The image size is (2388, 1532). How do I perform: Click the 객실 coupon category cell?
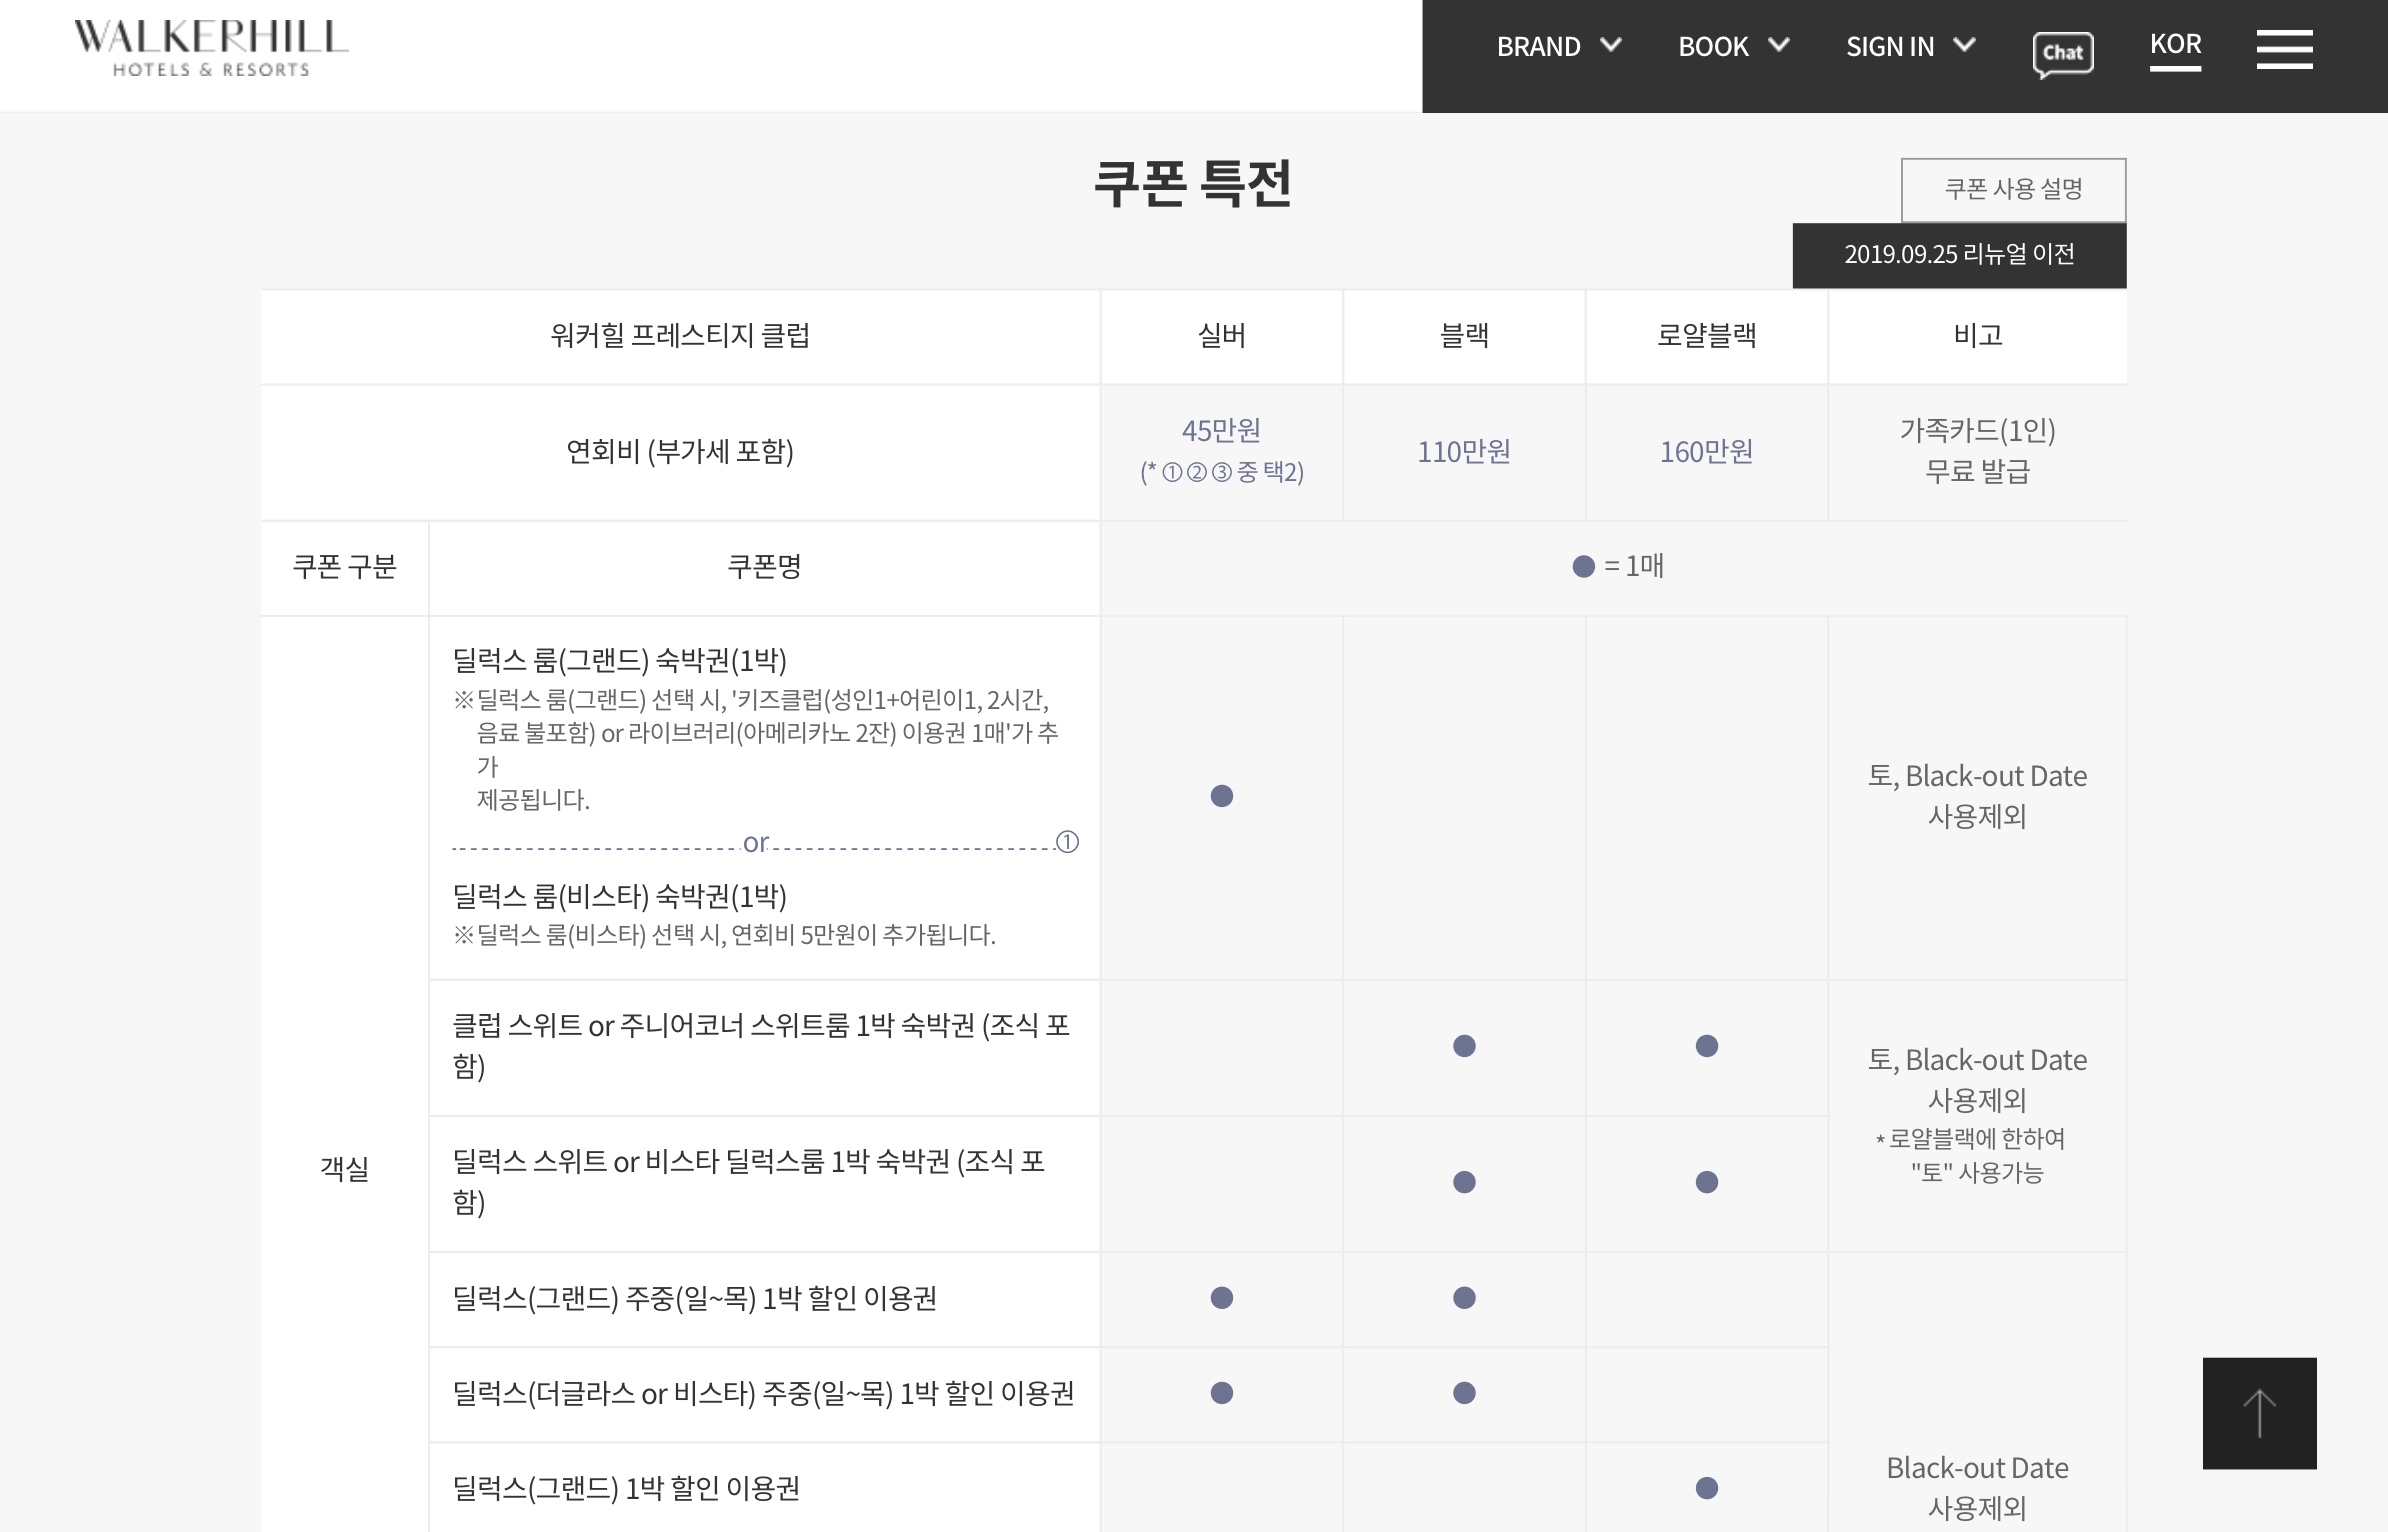(344, 1167)
